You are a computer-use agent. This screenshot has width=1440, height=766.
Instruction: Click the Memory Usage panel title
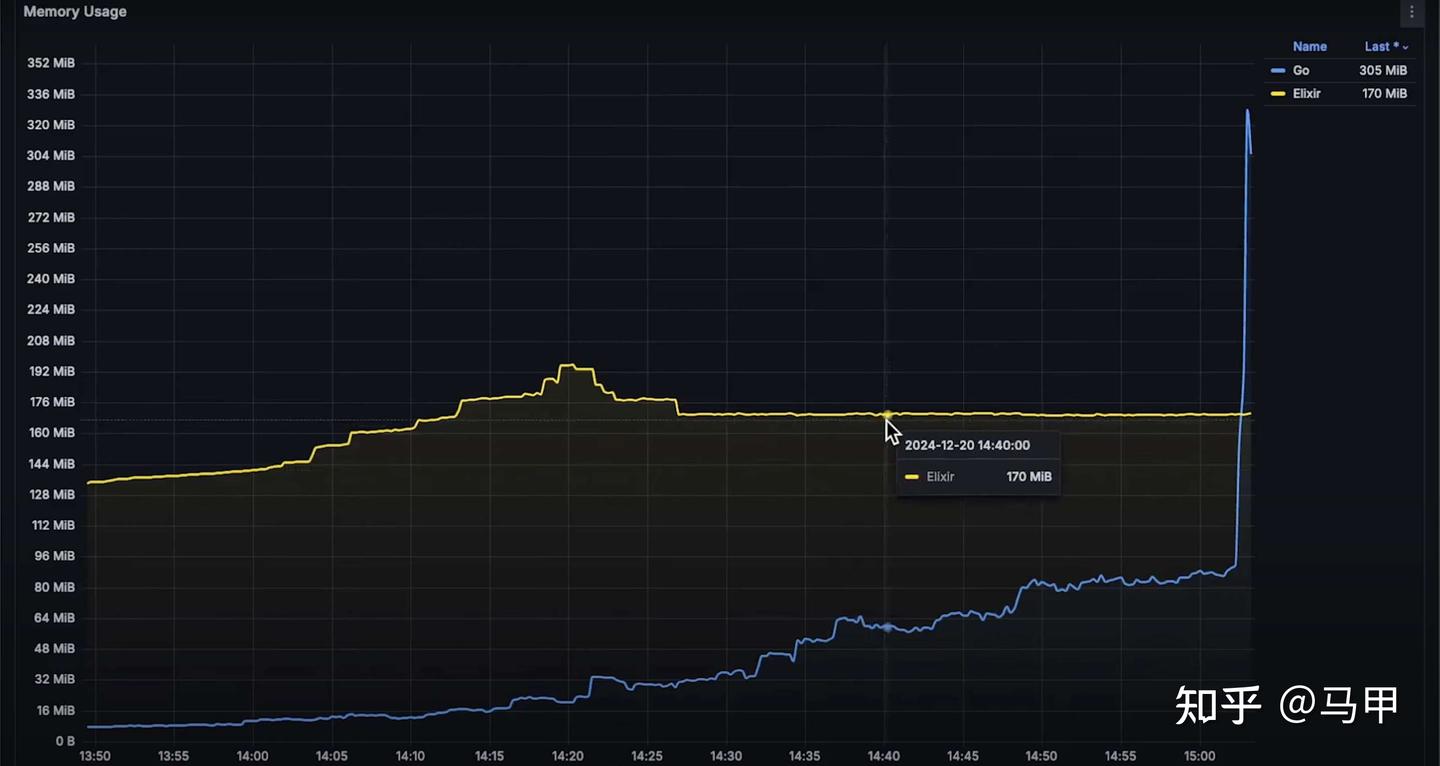(75, 12)
